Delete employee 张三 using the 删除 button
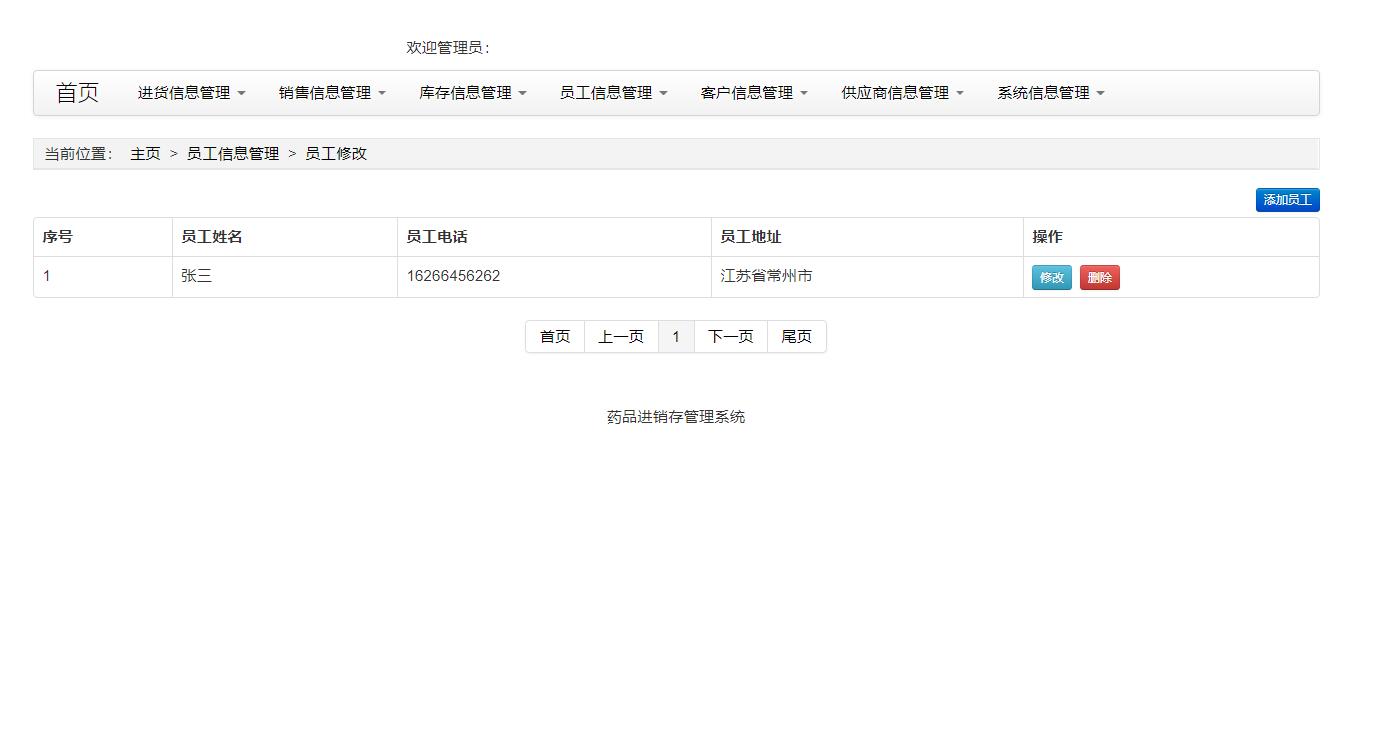This screenshot has width=1398, height=743. pos(1099,277)
